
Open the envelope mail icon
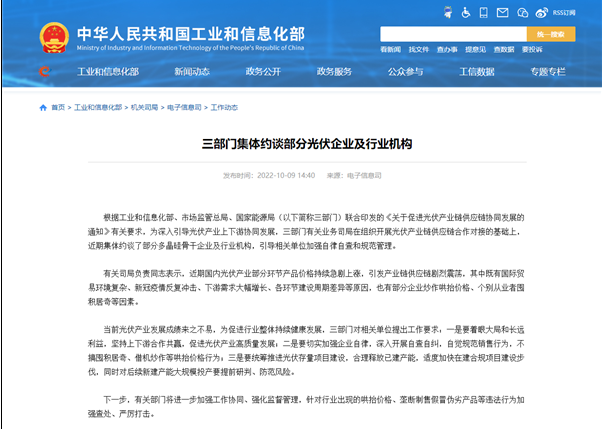pos(503,13)
